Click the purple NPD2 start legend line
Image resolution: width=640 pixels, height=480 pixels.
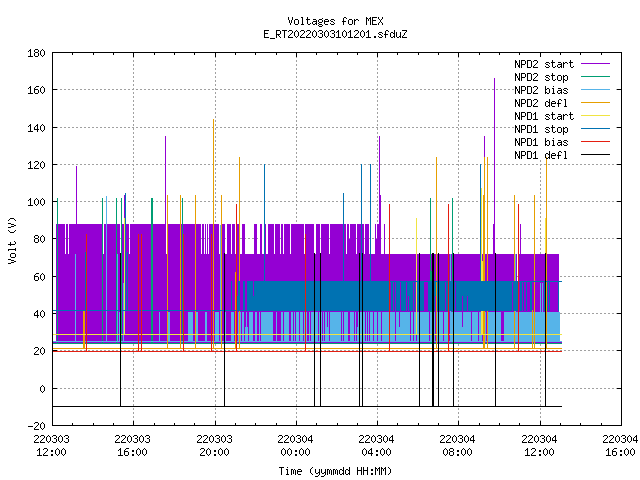click(x=595, y=64)
